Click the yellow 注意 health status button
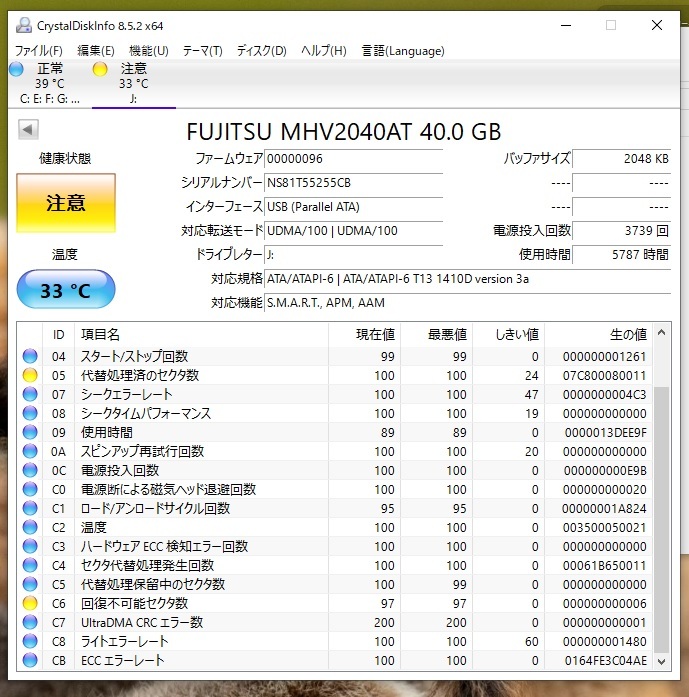Viewport: 689px width, 697px height. click(x=66, y=203)
